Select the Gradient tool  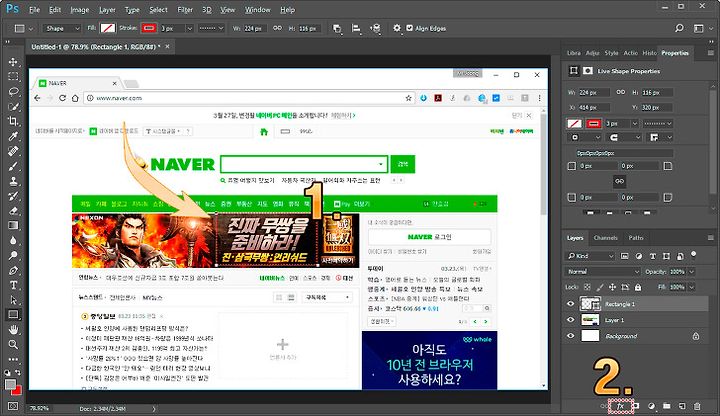13,225
